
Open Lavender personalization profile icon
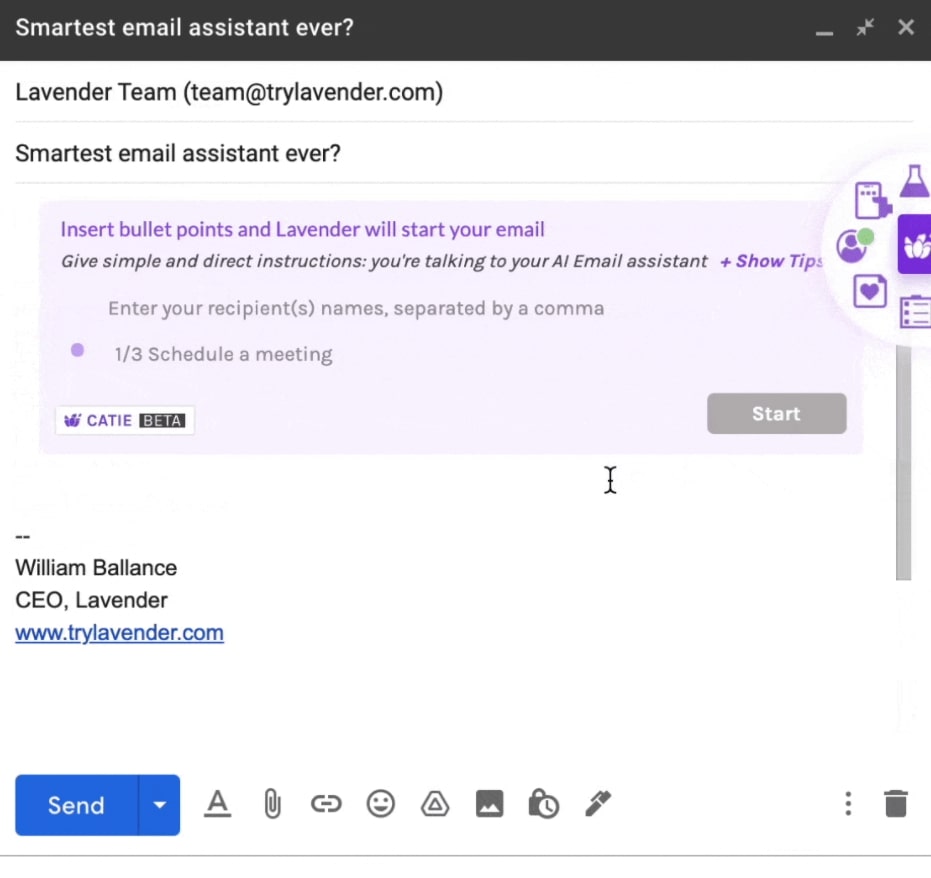click(x=854, y=245)
